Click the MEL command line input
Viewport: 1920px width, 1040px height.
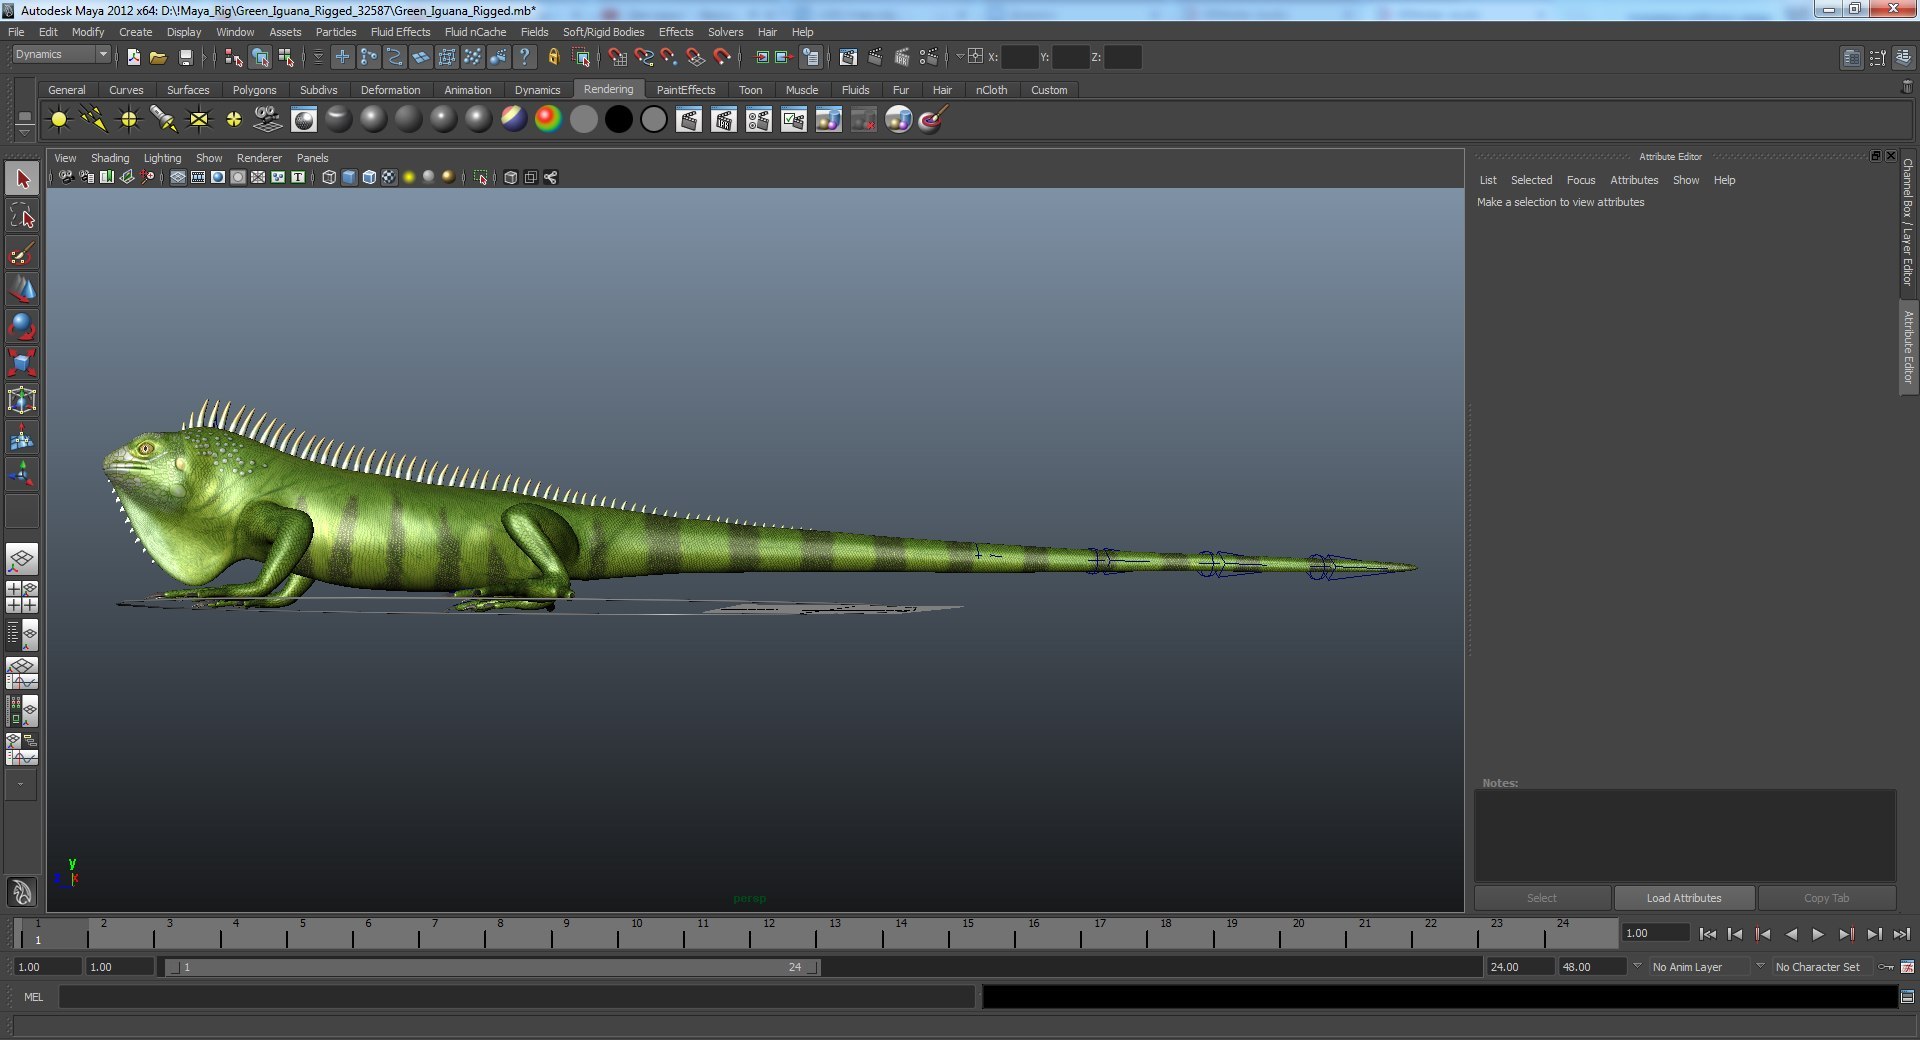click(516, 996)
